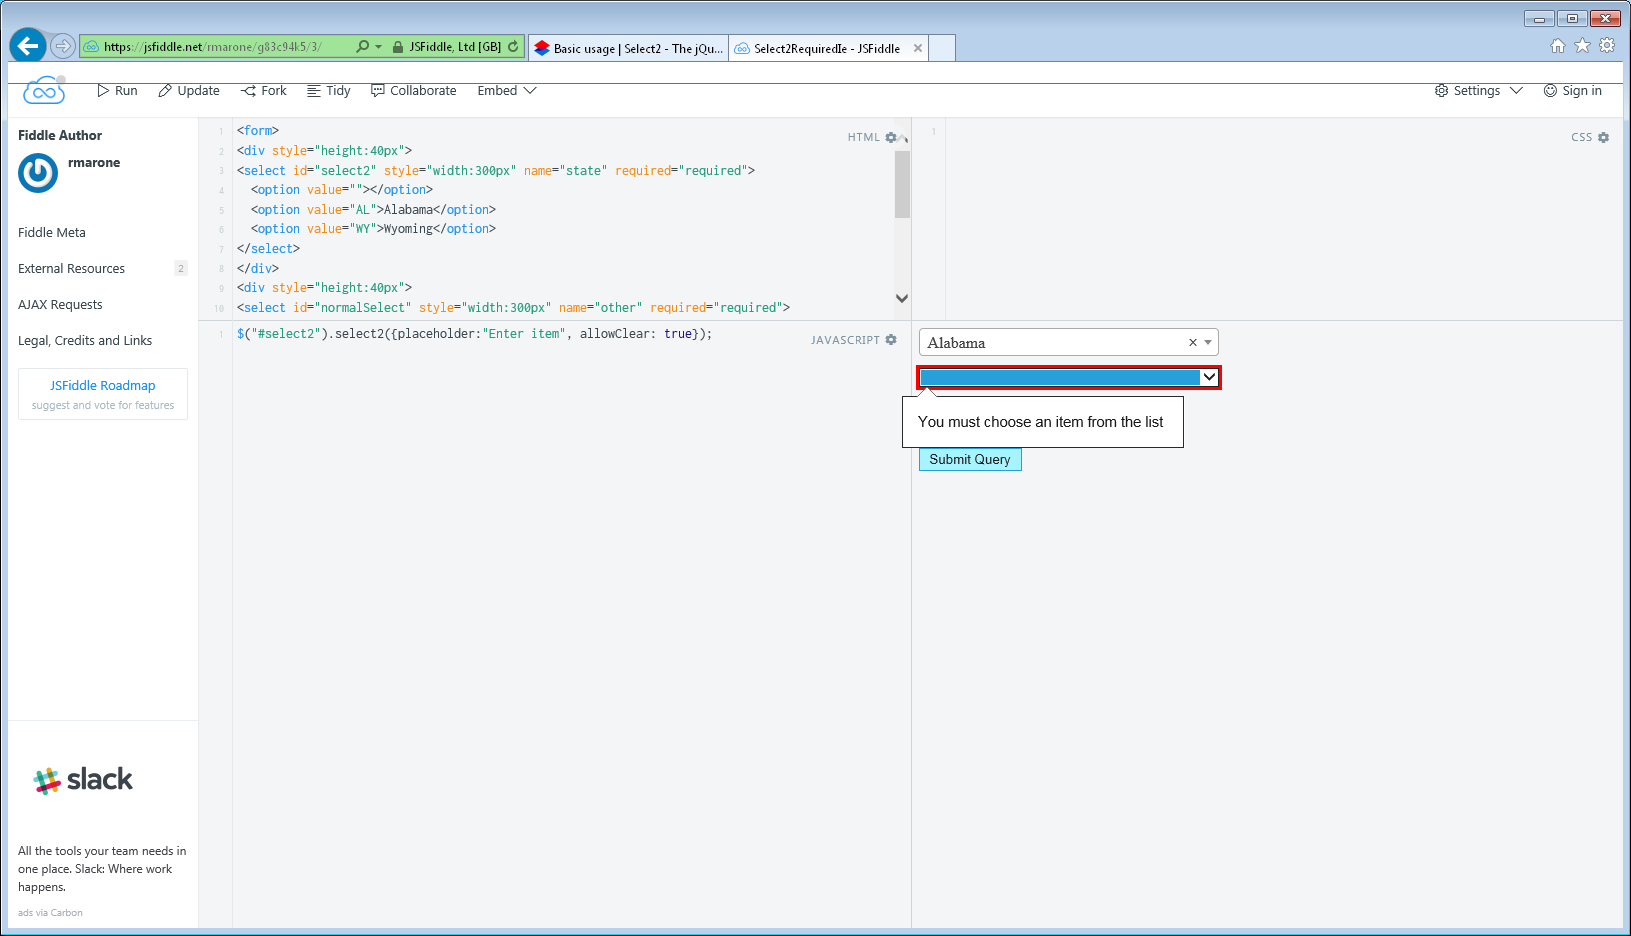Click the Submit Query button
1631x936 pixels.
[x=969, y=459]
